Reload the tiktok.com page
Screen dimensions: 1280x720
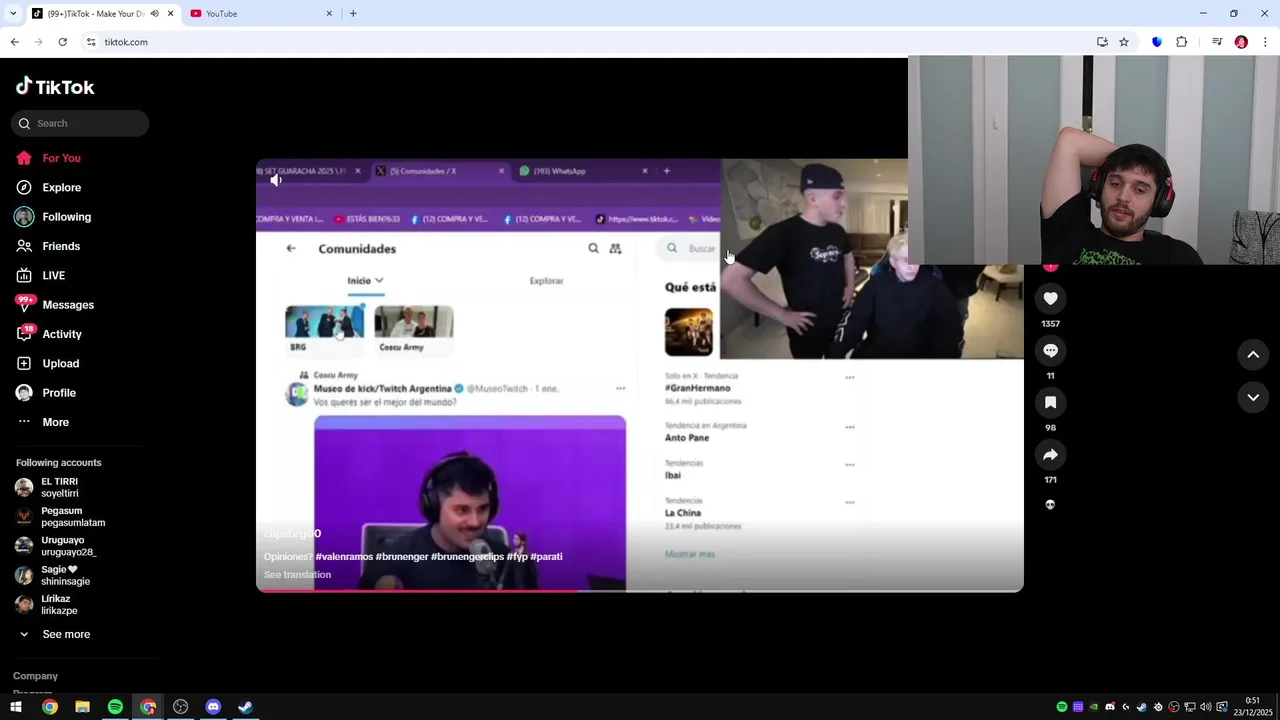pyautogui.click(x=62, y=42)
